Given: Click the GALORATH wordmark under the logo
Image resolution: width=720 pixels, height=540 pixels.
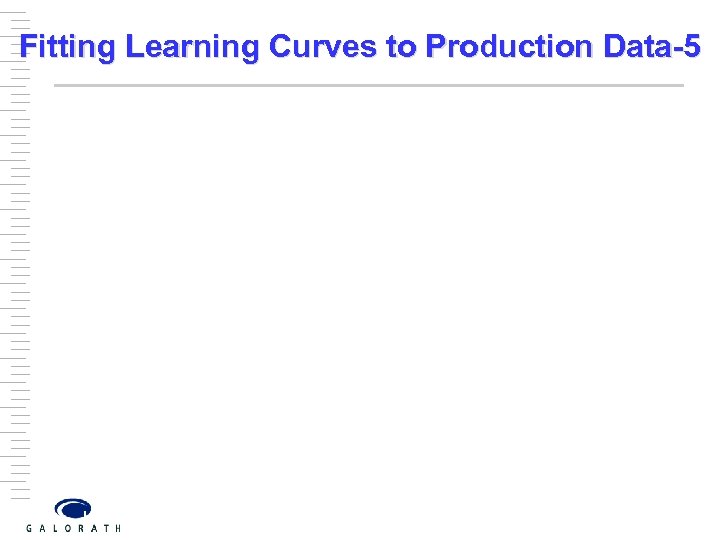Looking at the screenshot, I should point(73,528).
